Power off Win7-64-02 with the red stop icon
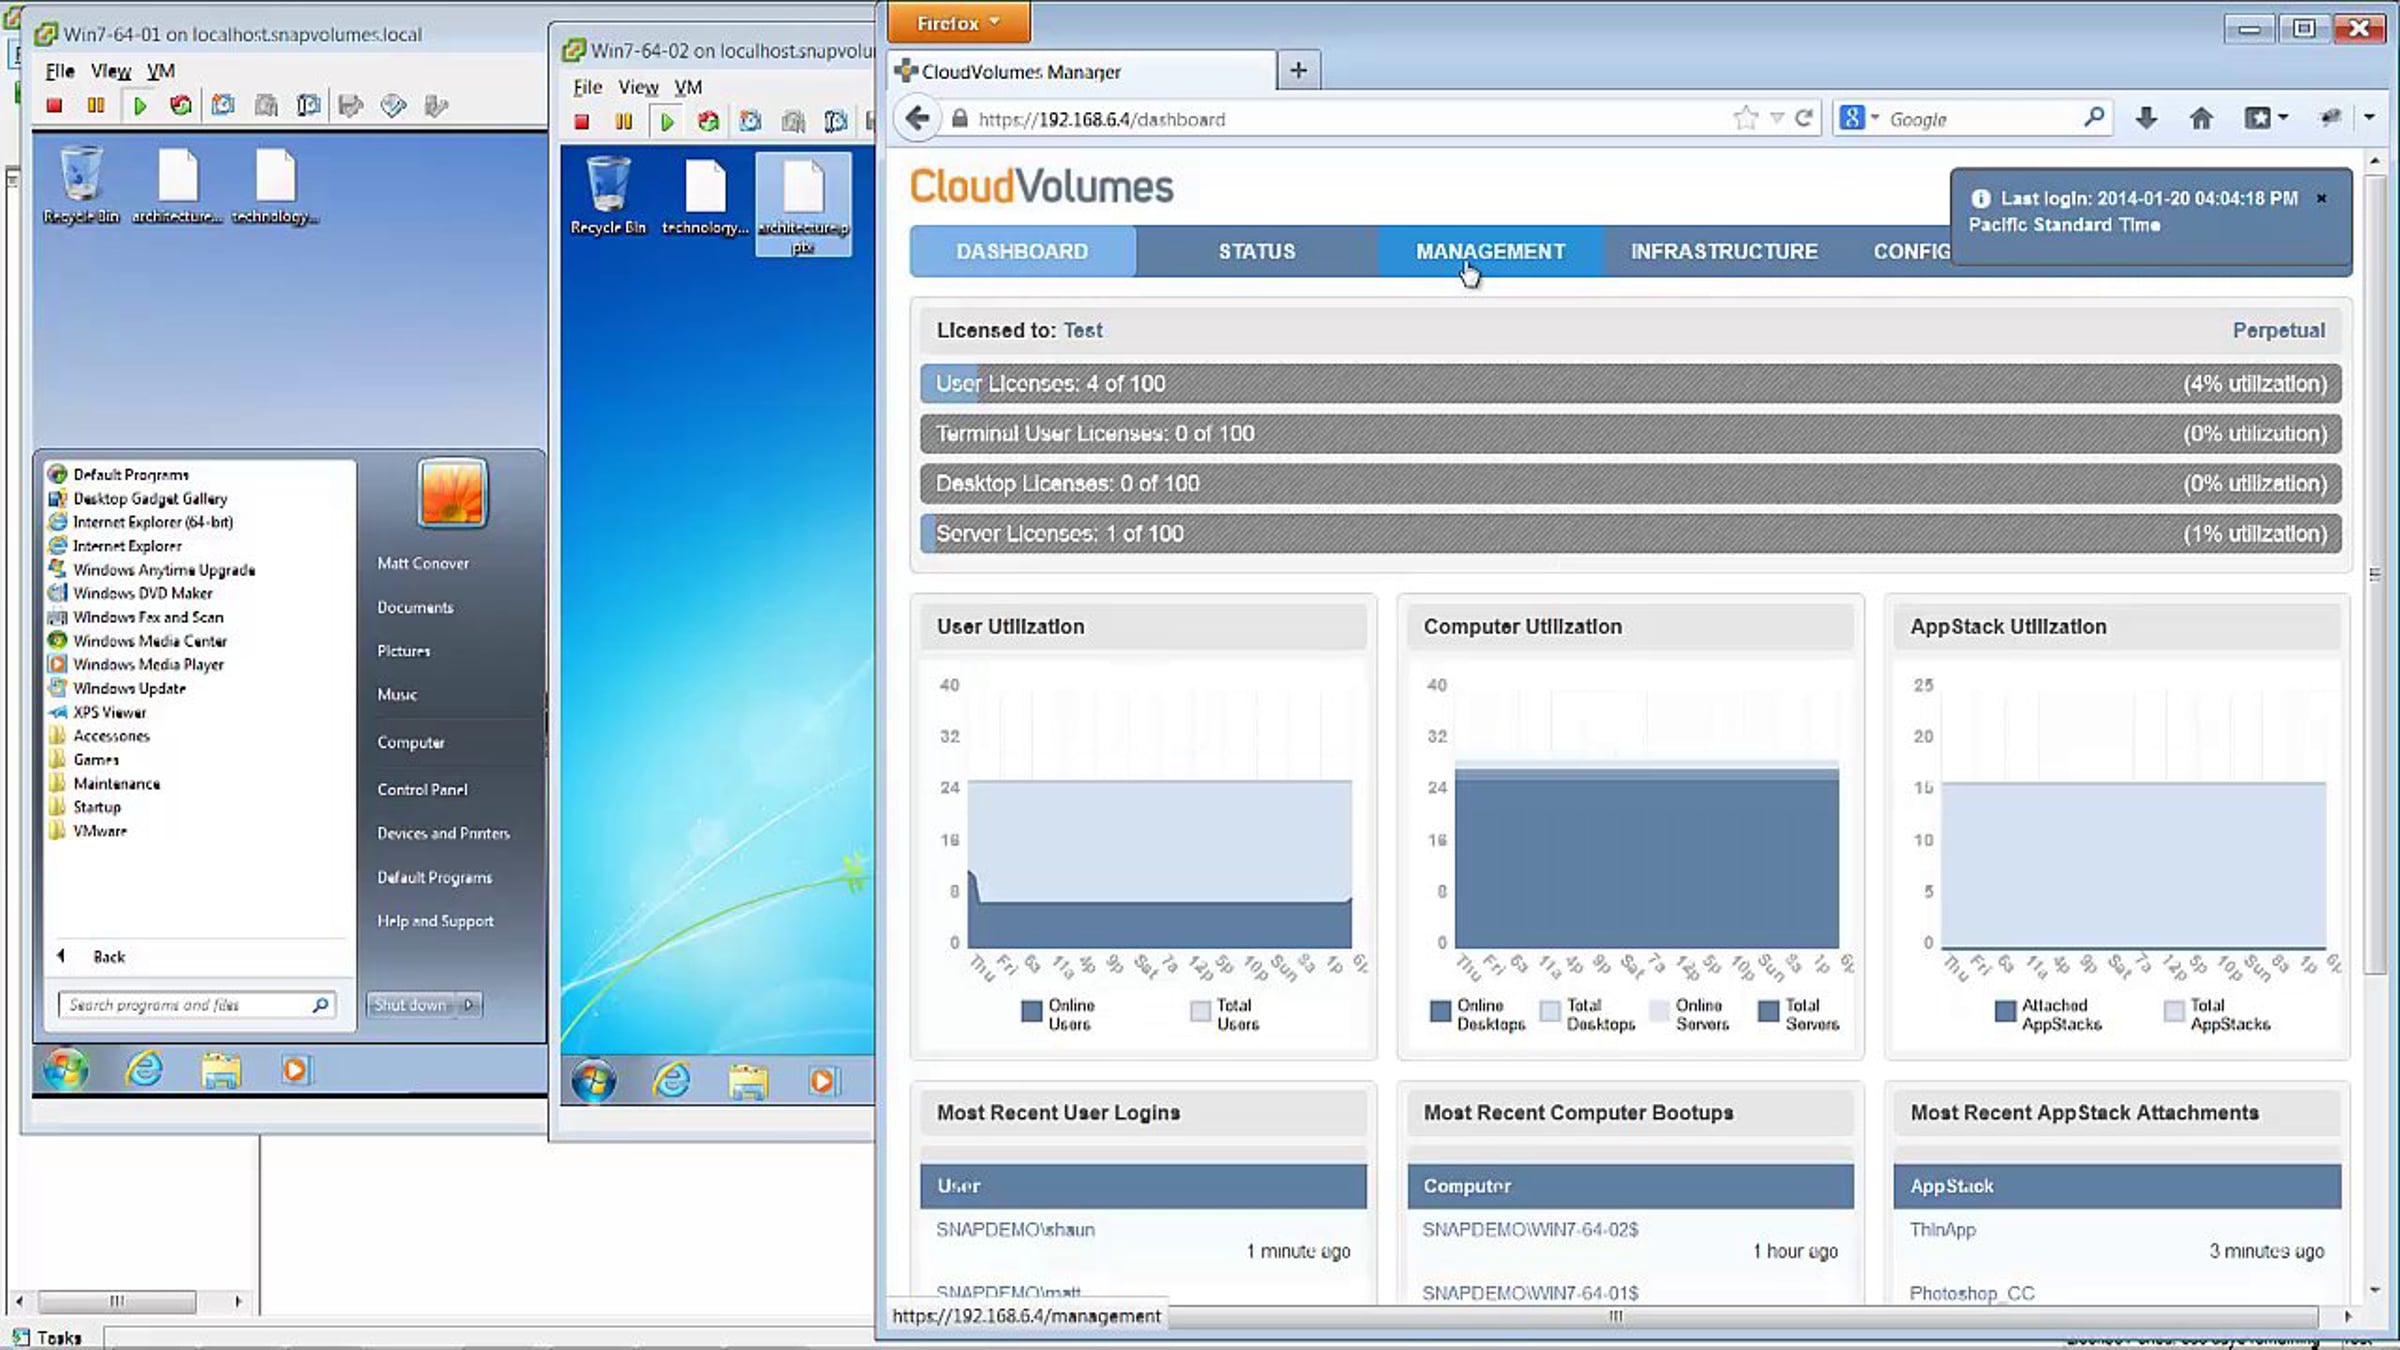 [581, 122]
